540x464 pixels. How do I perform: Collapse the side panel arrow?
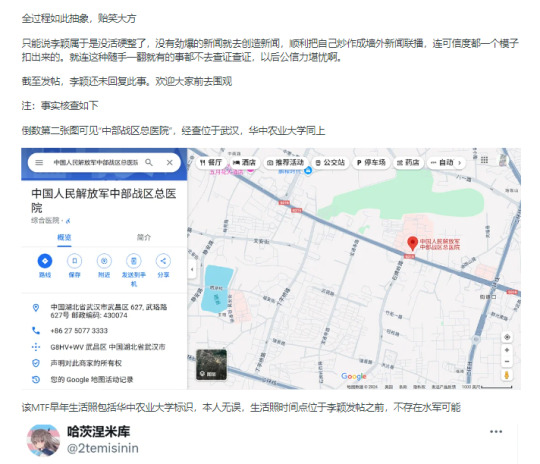(192, 269)
